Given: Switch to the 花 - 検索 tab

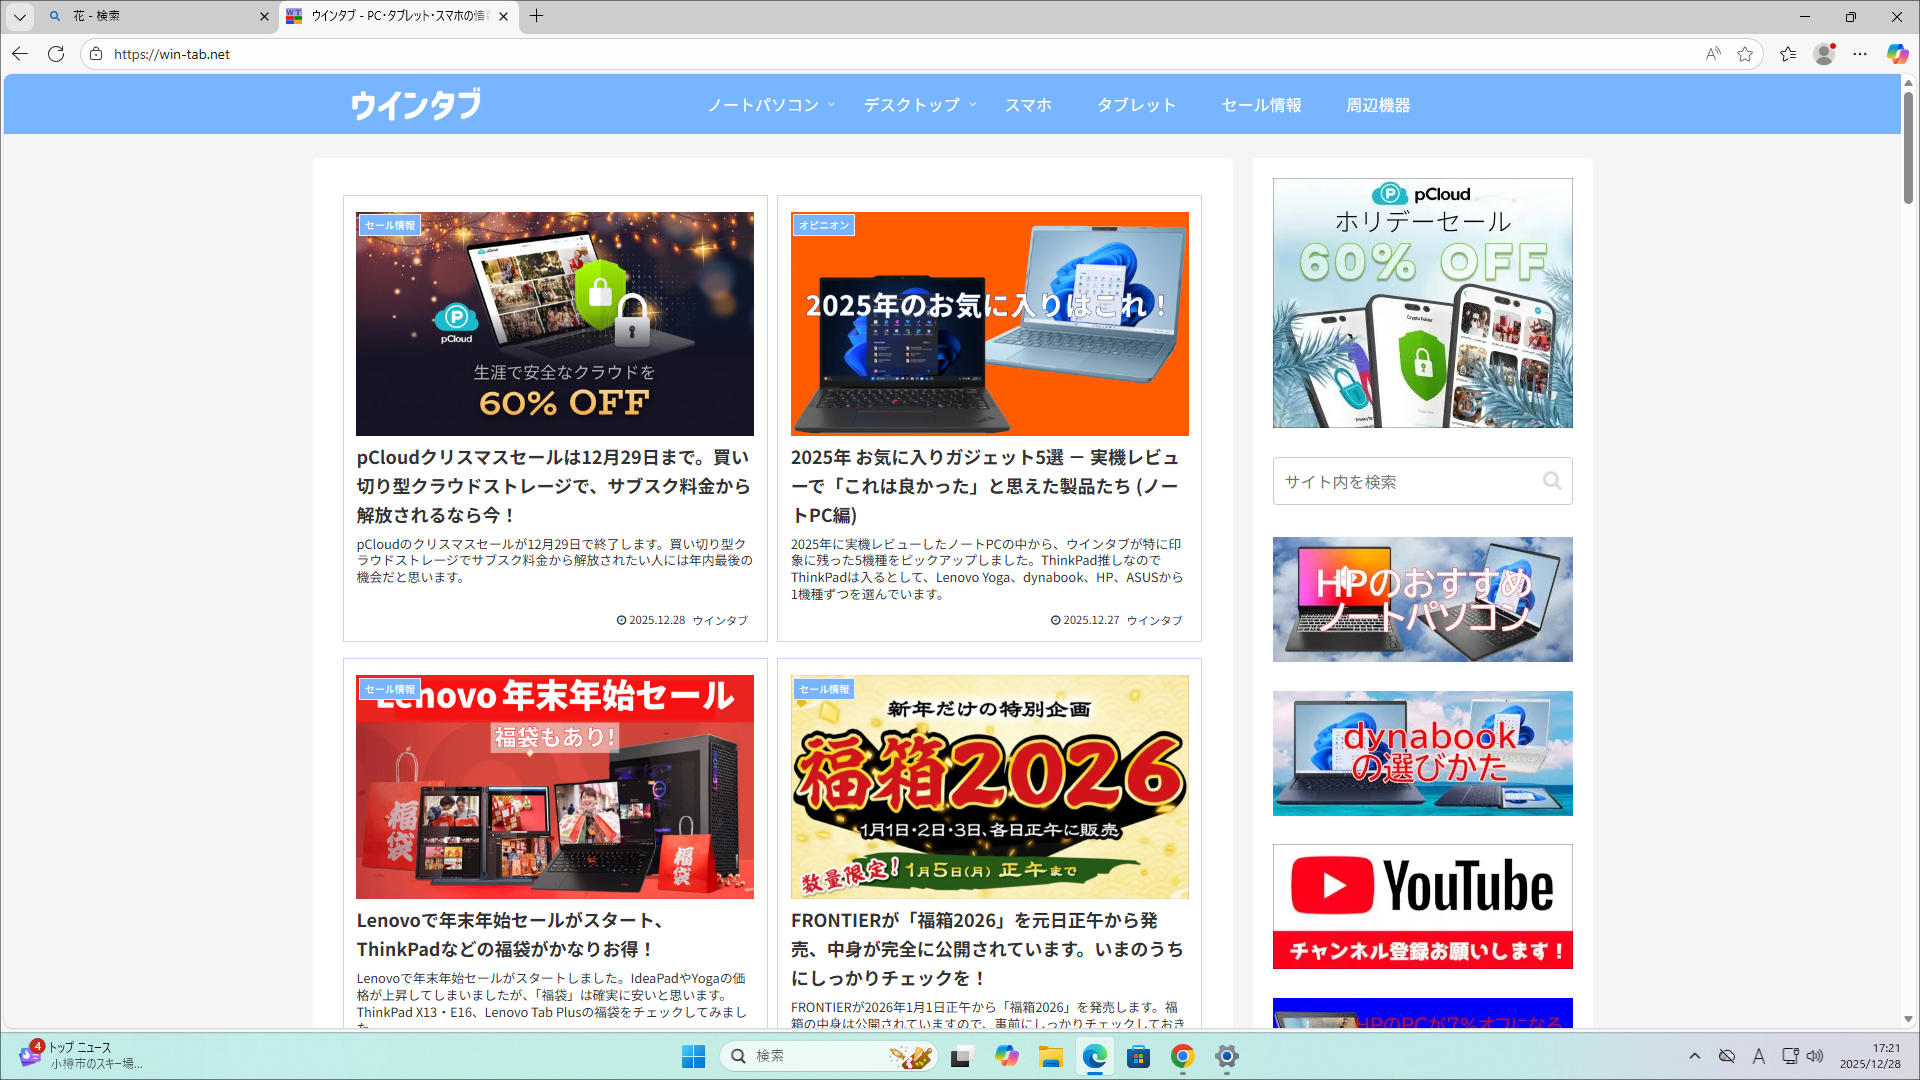Looking at the screenshot, I should (x=150, y=16).
